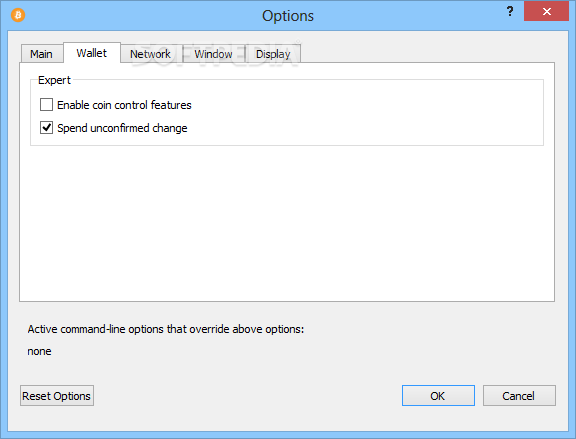The width and height of the screenshot is (576, 439).
Task: Click the Expert group label
Action: coord(54,80)
